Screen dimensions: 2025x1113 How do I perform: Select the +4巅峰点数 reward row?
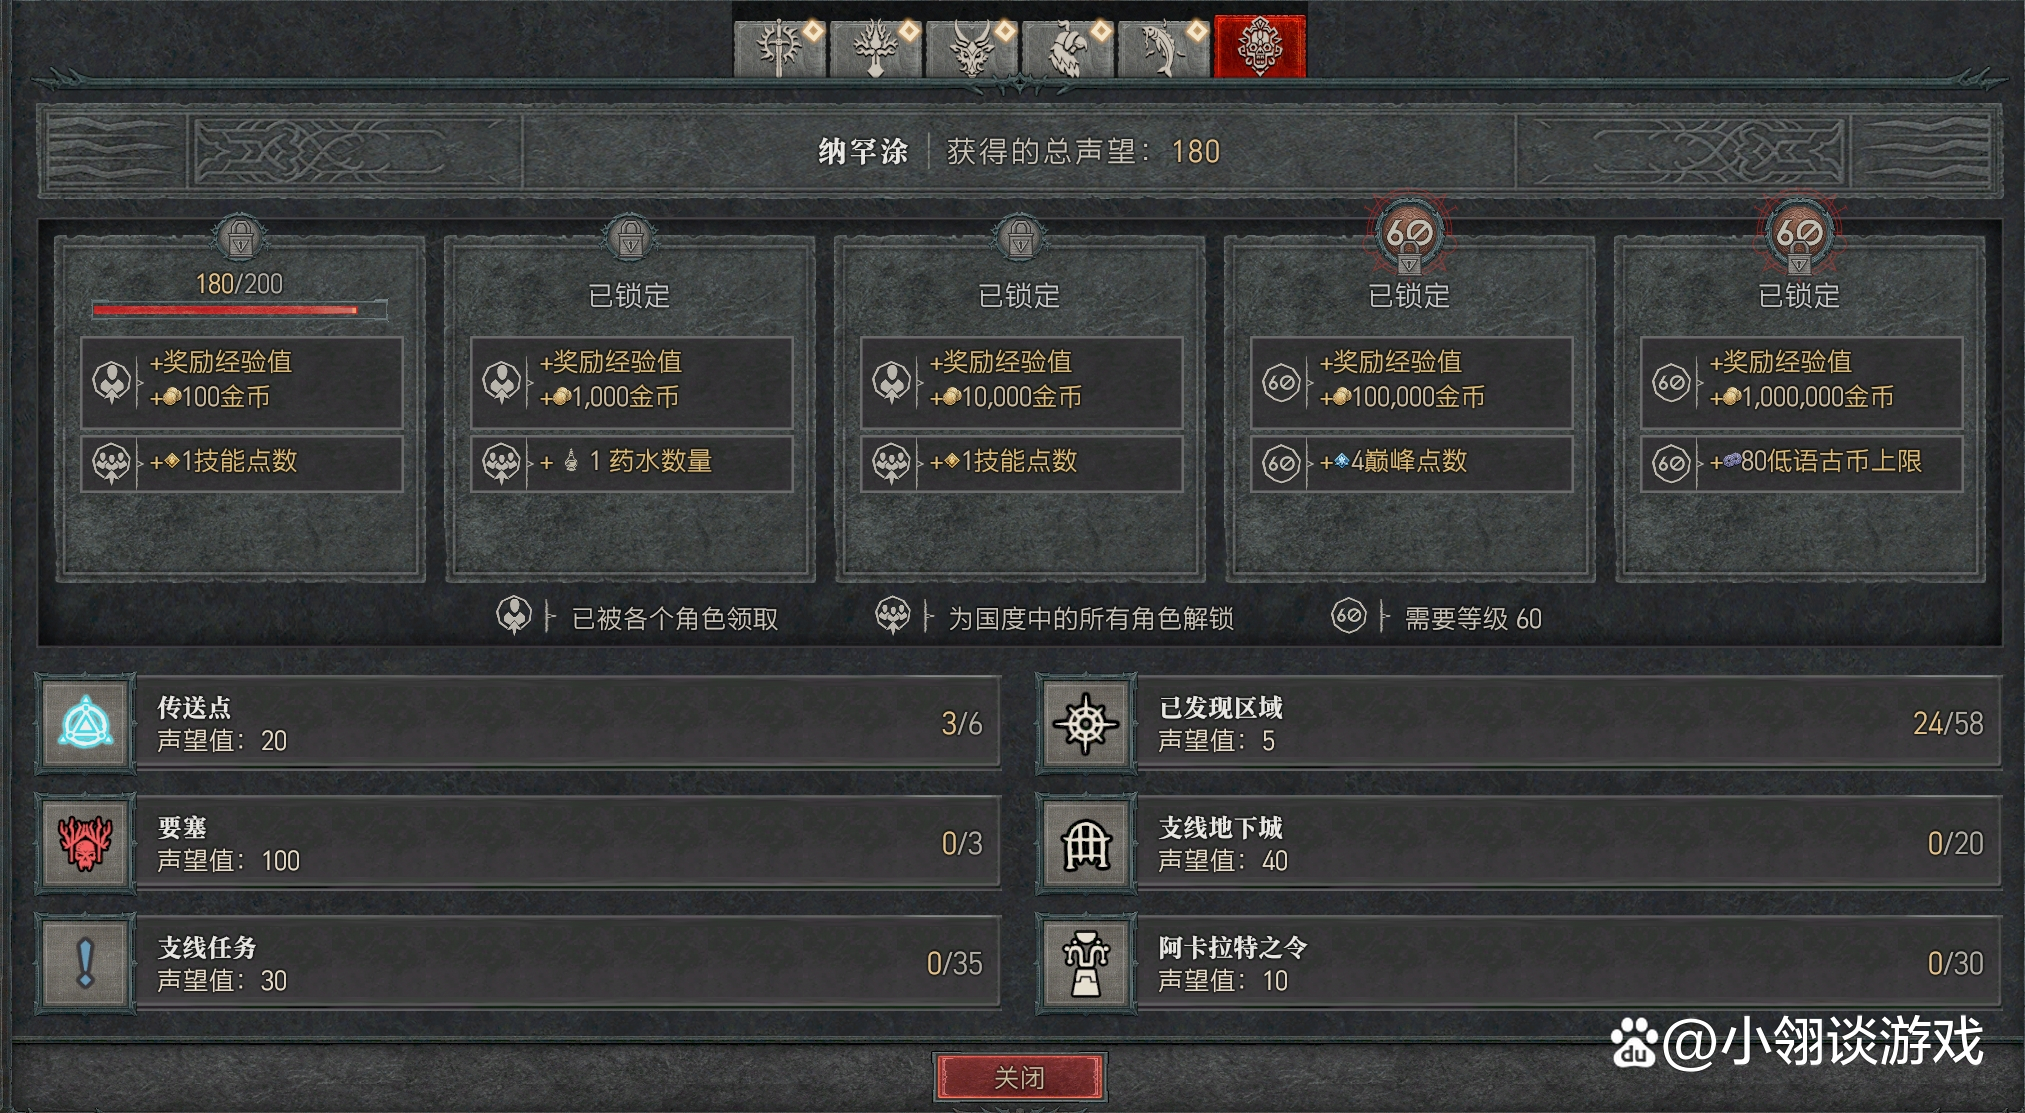point(1412,462)
